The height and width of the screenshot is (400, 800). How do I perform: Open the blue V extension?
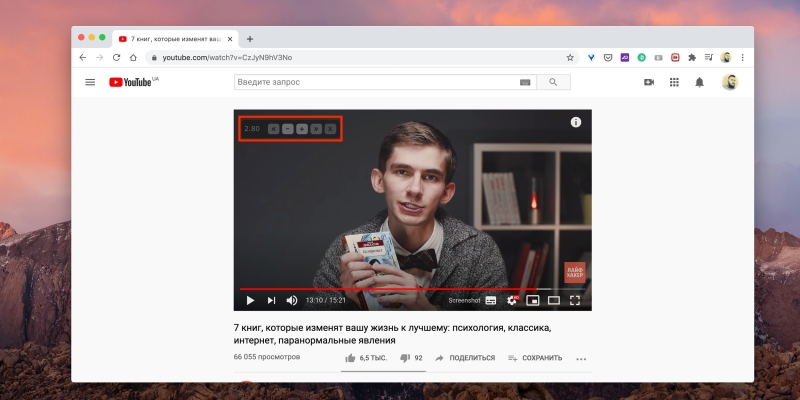click(591, 58)
